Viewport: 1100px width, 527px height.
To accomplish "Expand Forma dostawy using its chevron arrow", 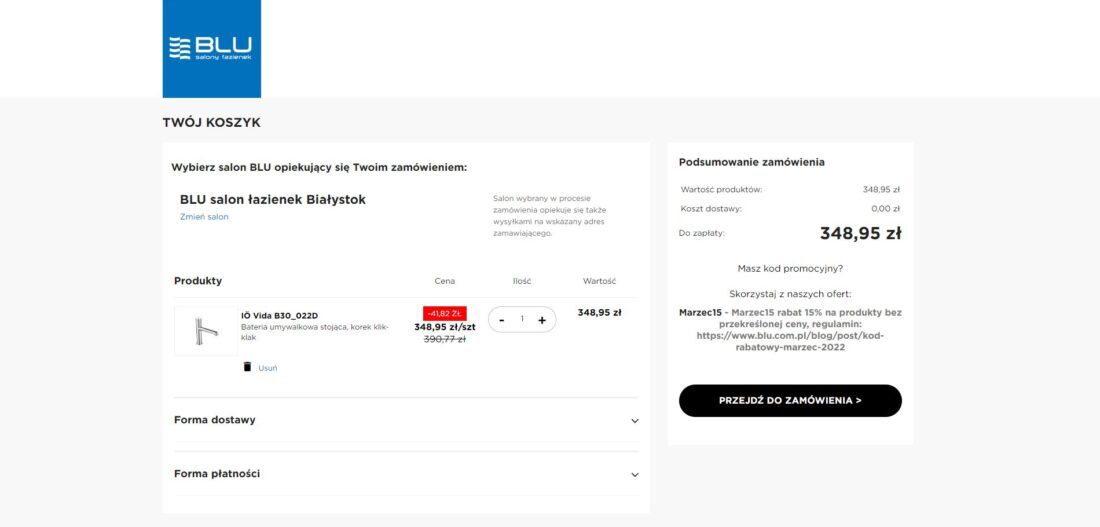I will 635,421.
